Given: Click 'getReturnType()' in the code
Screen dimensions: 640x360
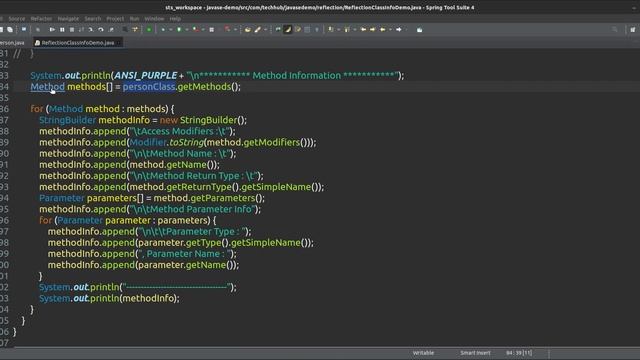Looking at the screenshot, I should click(x=202, y=187).
